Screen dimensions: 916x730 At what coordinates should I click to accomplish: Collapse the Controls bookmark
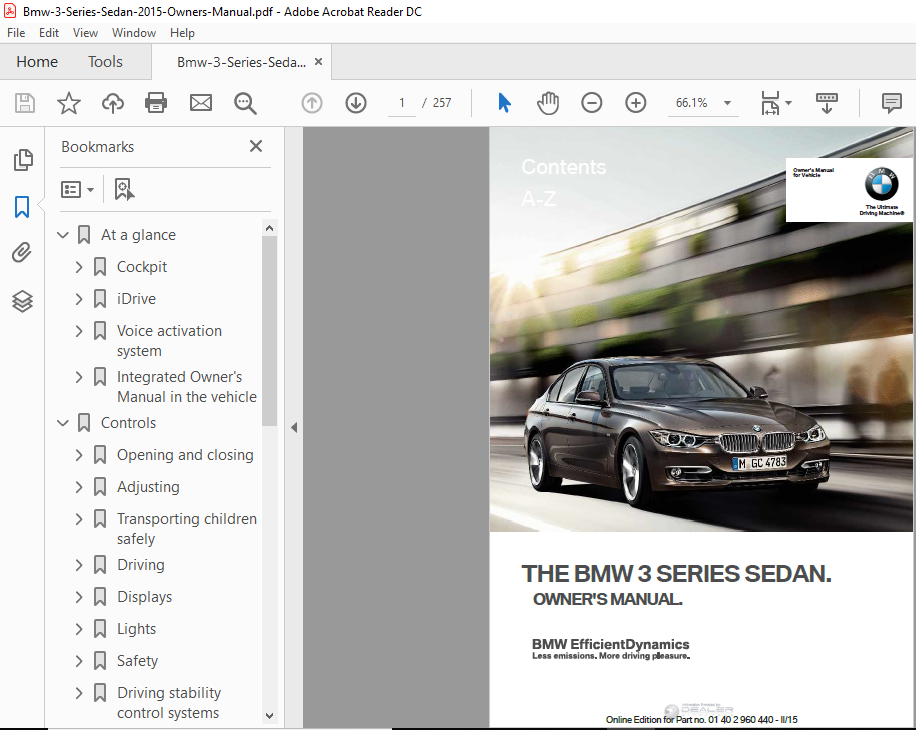[x=63, y=423]
